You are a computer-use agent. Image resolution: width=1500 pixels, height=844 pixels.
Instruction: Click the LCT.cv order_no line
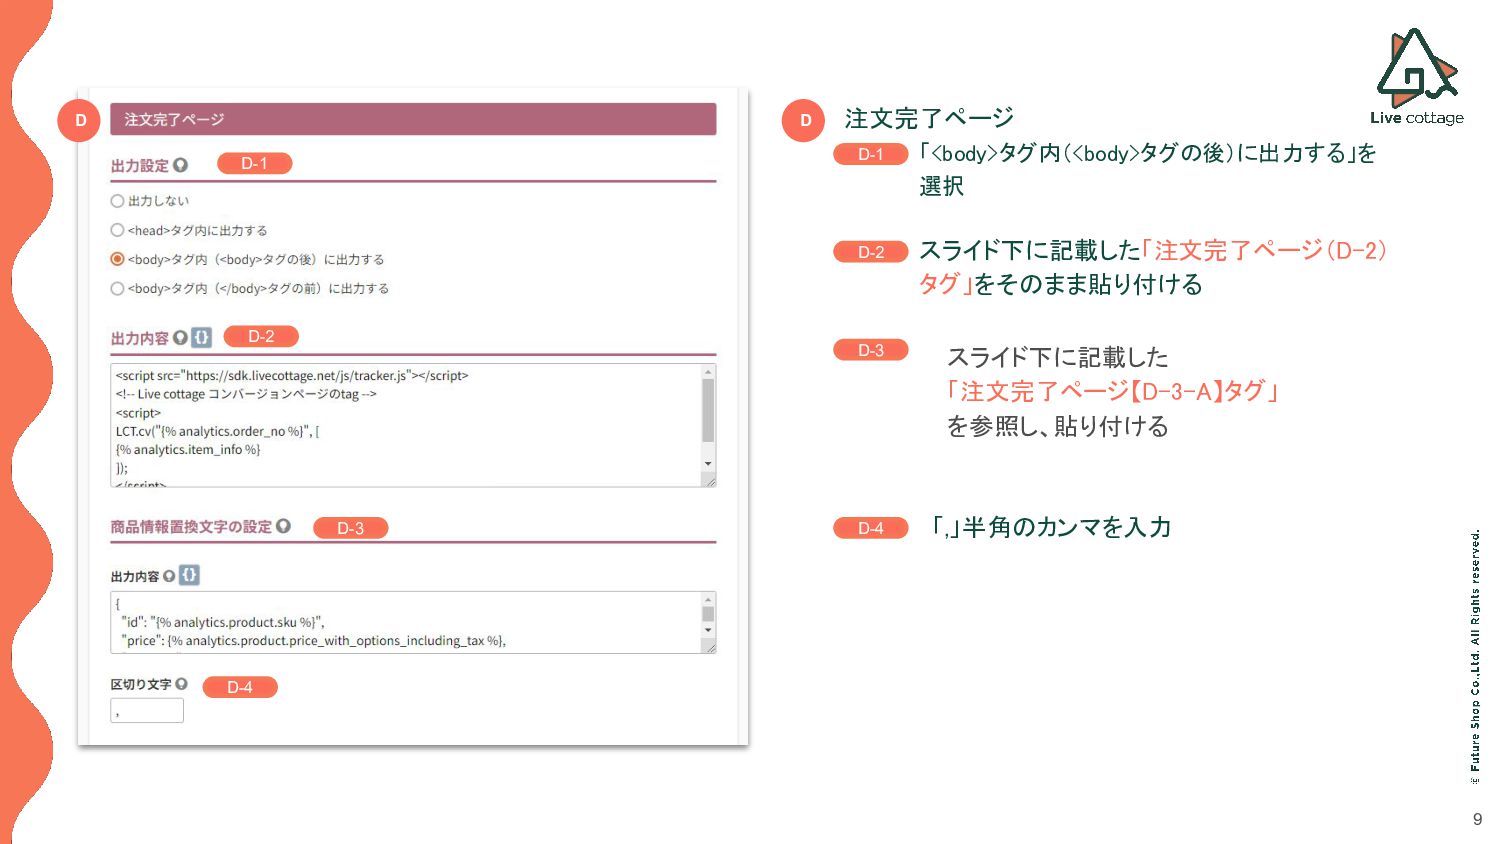[217, 431]
